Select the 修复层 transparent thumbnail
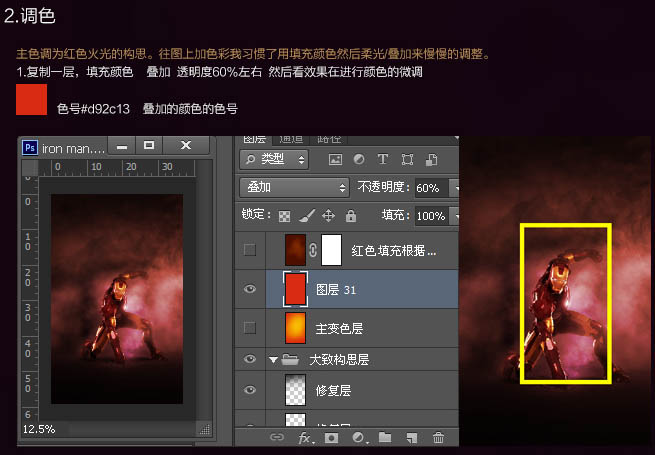 point(295,390)
